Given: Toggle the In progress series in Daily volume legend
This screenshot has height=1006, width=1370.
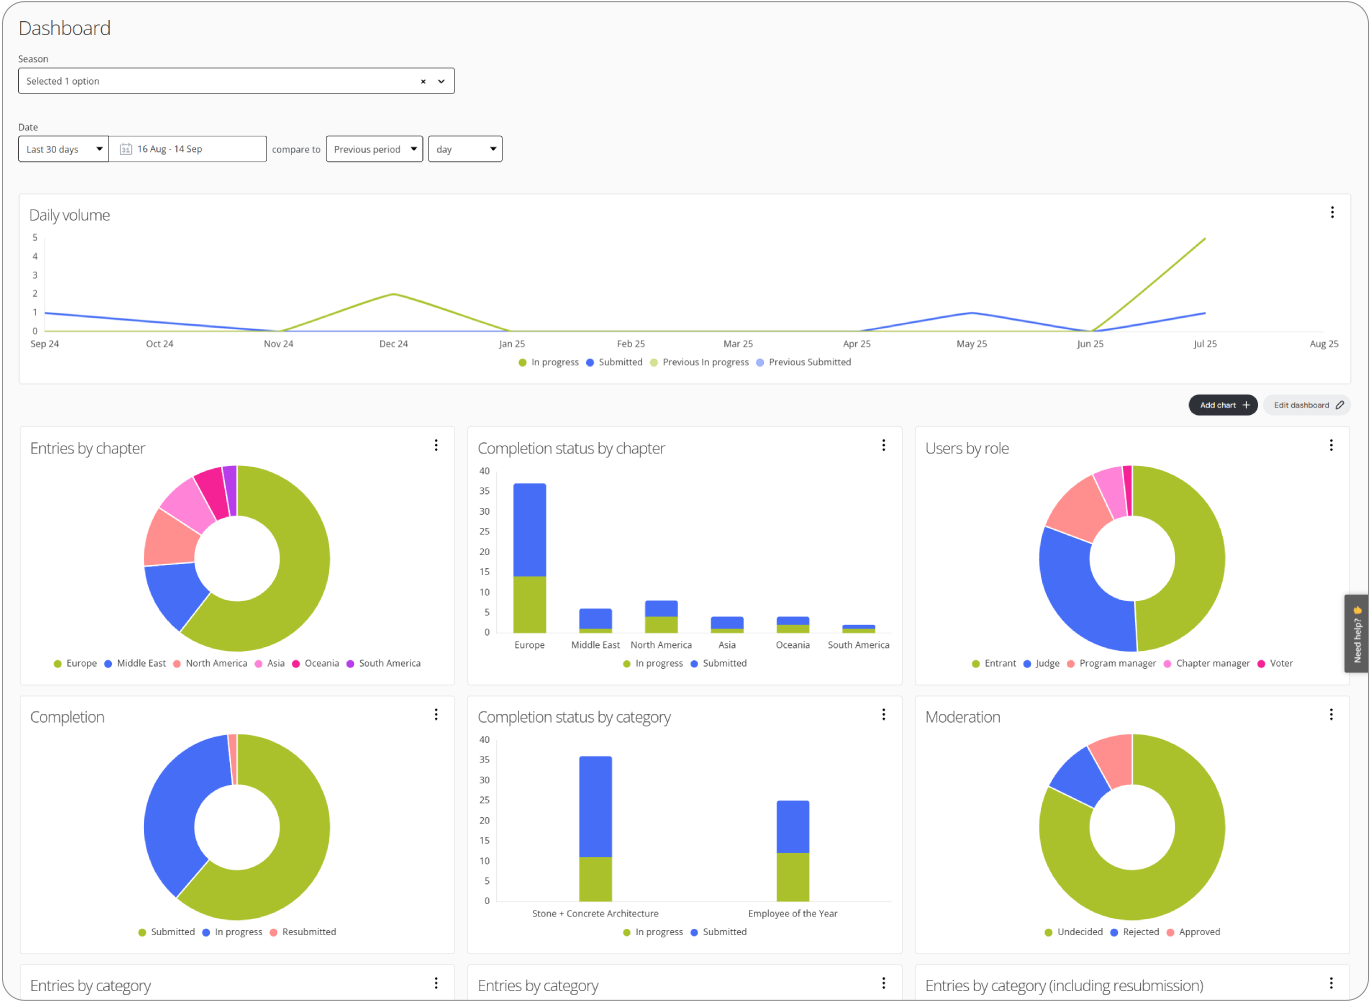Looking at the screenshot, I should click(548, 363).
